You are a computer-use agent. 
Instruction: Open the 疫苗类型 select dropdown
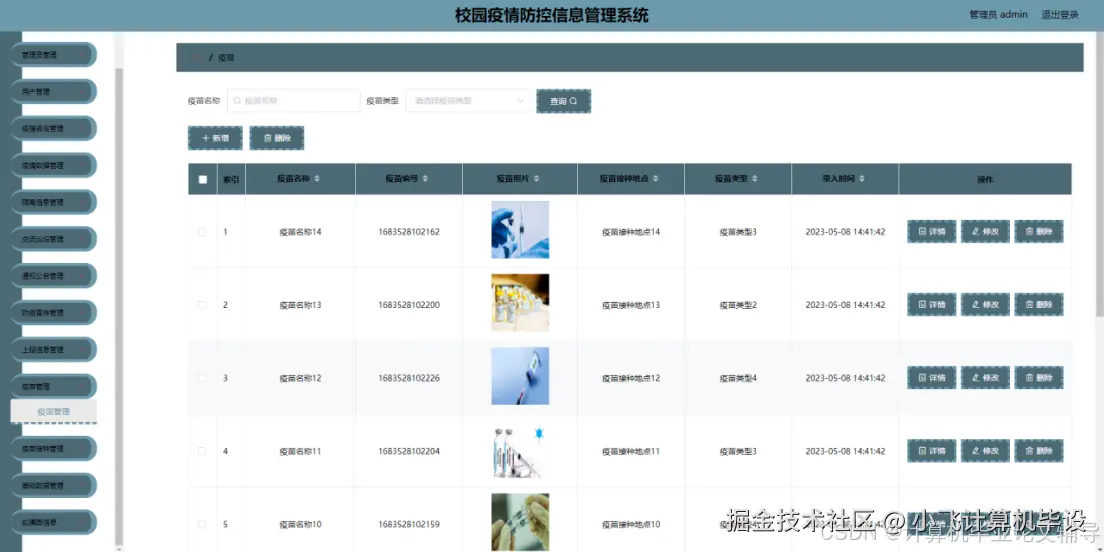468,101
